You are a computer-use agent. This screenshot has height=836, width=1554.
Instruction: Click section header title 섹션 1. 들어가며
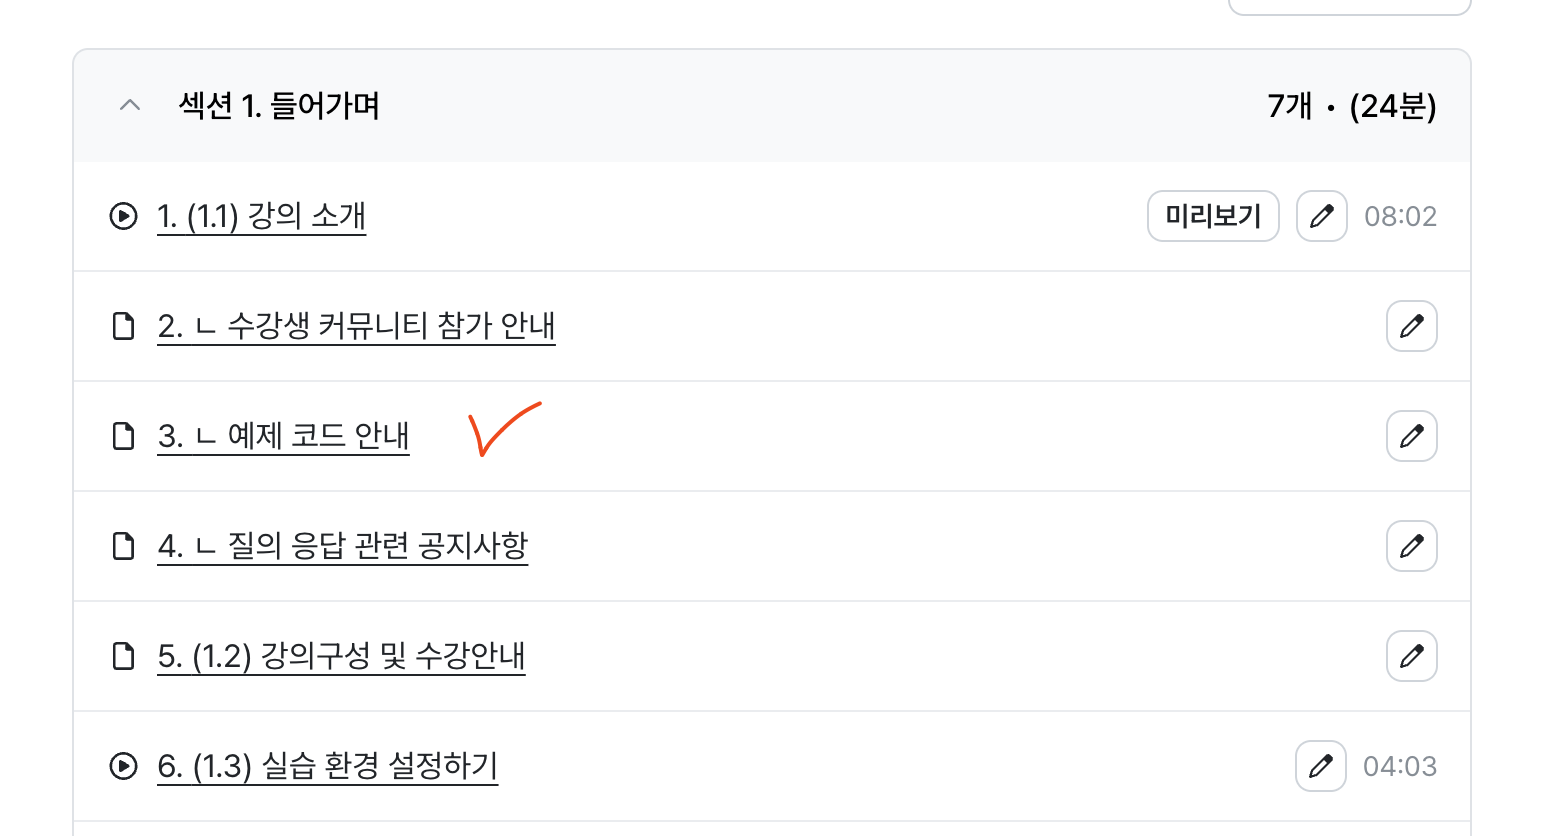(279, 105)
